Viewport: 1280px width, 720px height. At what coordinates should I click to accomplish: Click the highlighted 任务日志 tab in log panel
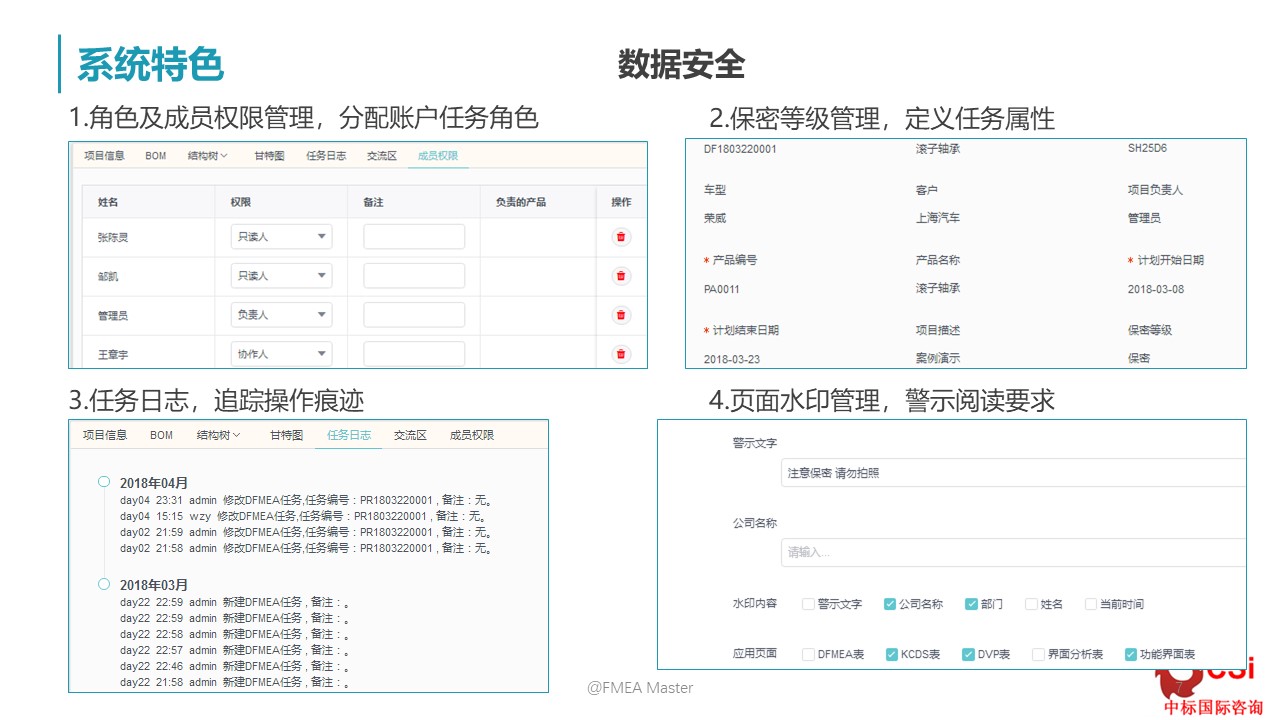(349, 435)
